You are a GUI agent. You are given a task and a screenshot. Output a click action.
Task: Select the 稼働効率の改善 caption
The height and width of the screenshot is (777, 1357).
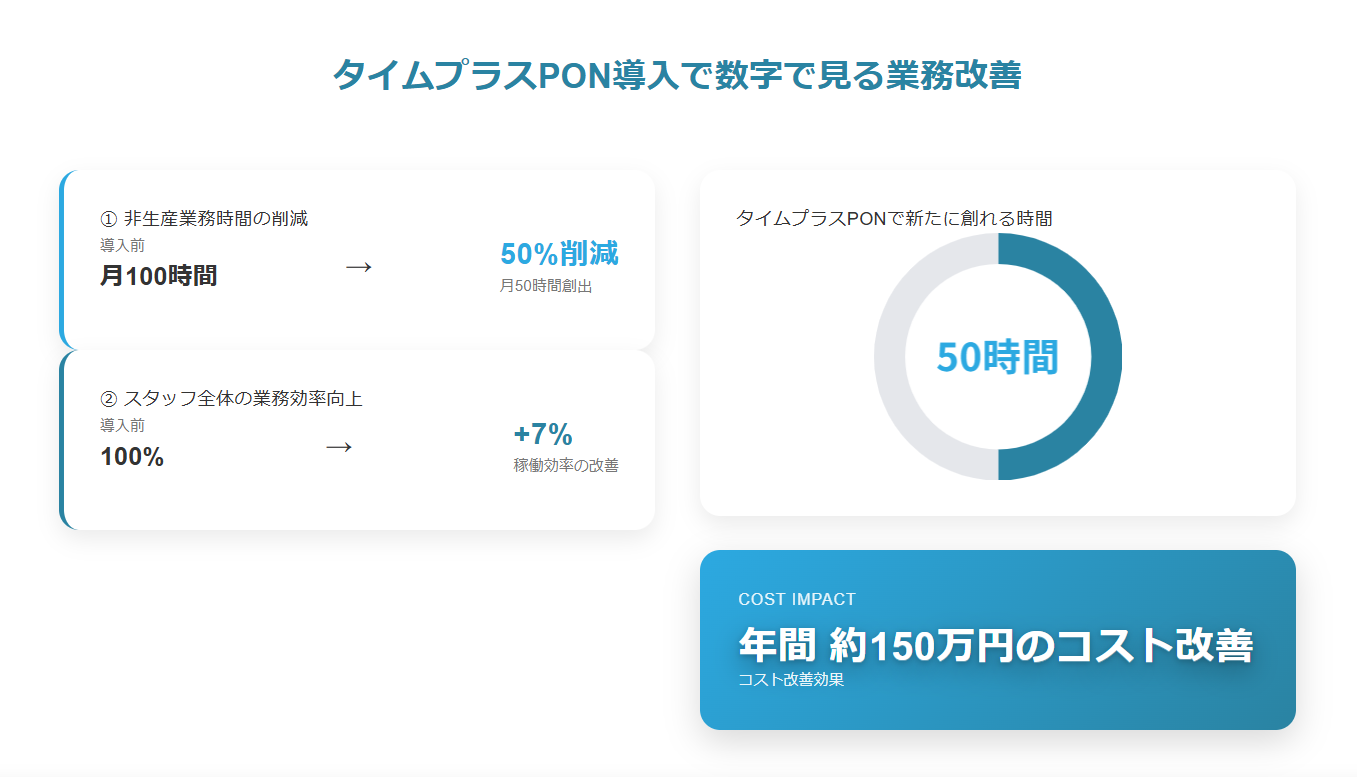566,466
